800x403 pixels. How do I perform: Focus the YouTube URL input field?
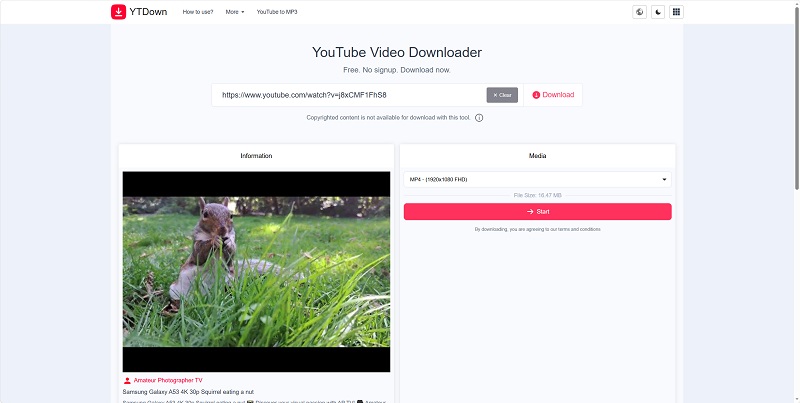click(x=349, y=95)
